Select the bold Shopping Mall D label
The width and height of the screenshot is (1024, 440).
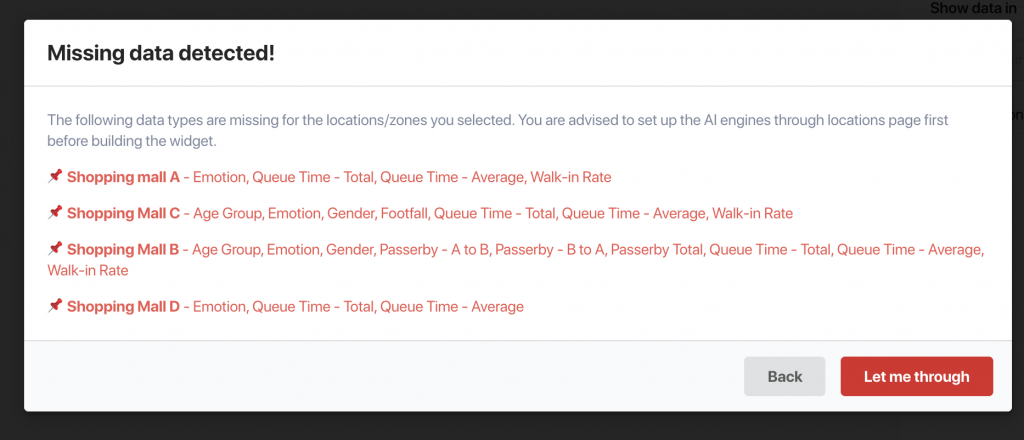(x=123, y=307)
